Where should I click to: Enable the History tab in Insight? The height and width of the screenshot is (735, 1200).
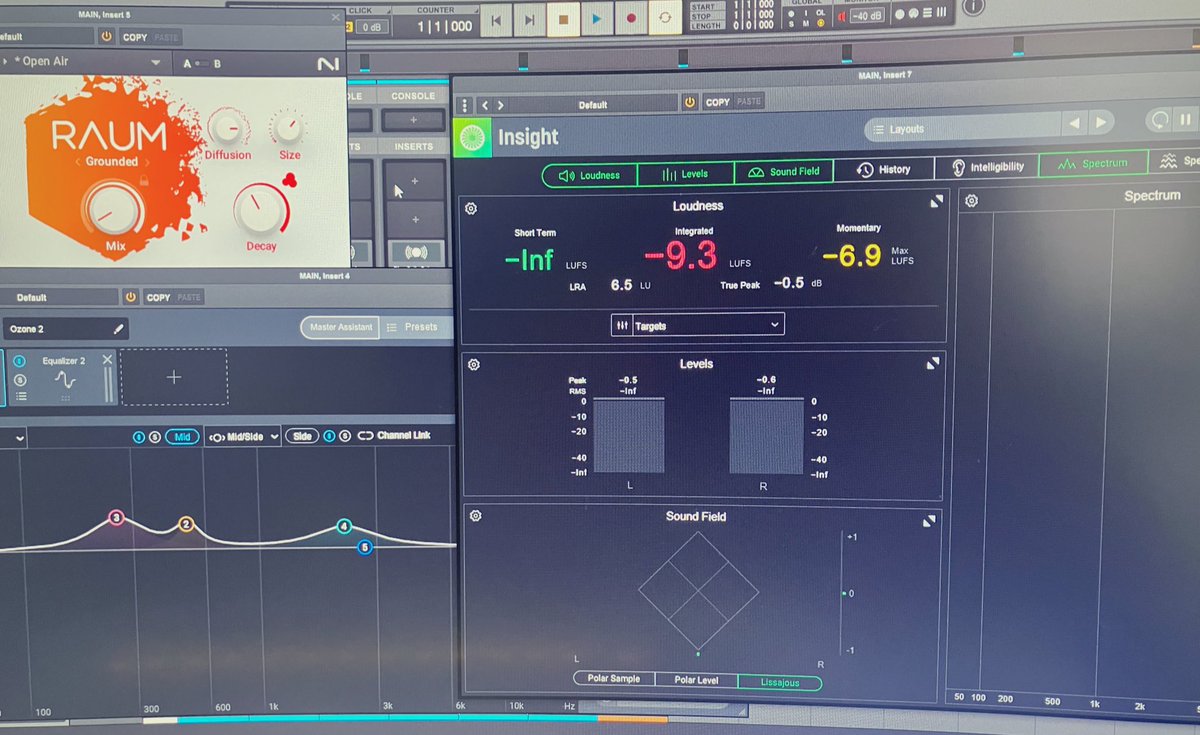tap(884, 170)
